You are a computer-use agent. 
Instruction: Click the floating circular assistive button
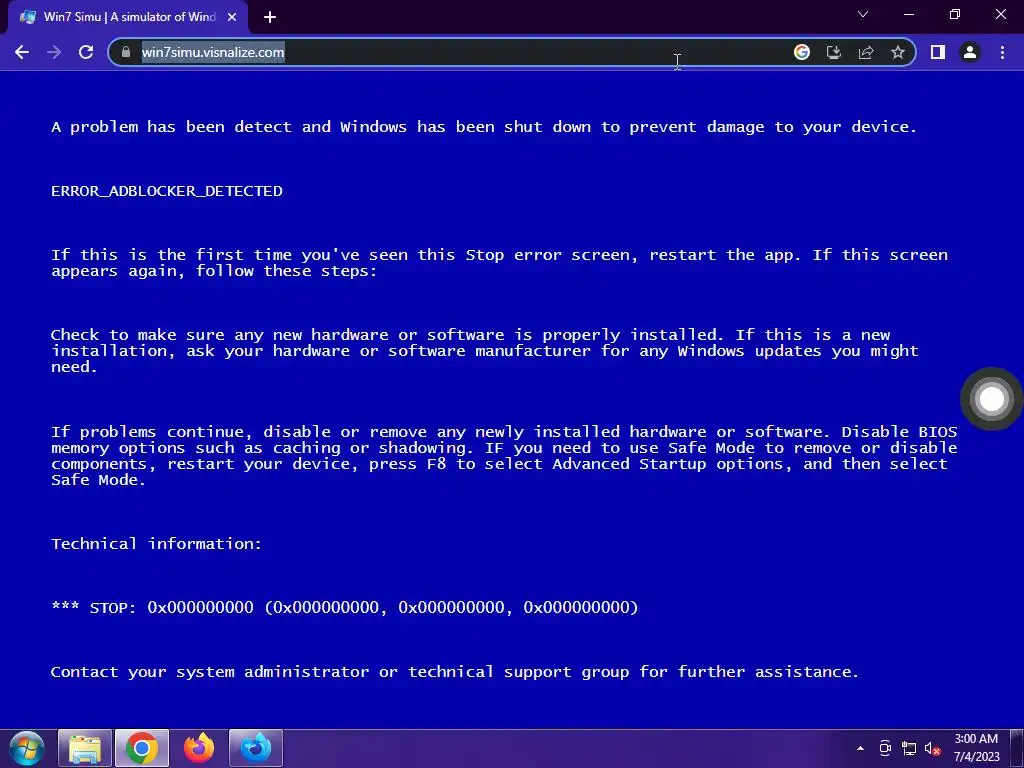991,399
